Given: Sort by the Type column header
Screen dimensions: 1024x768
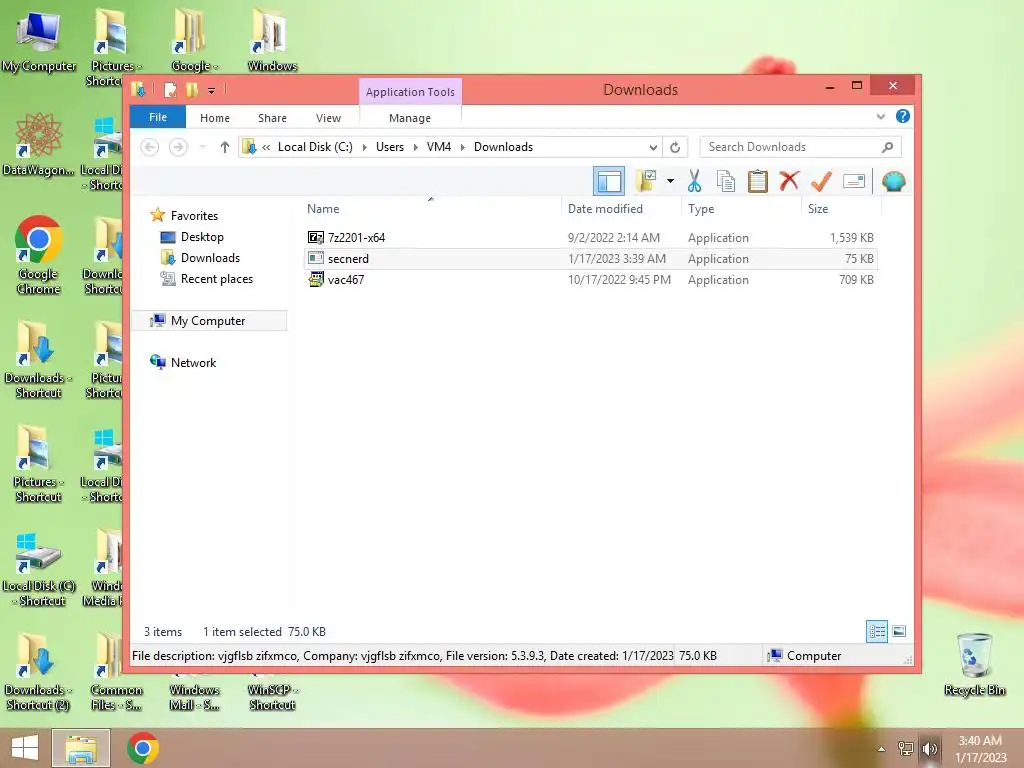Looking at the screenshot, I should 741,209.
